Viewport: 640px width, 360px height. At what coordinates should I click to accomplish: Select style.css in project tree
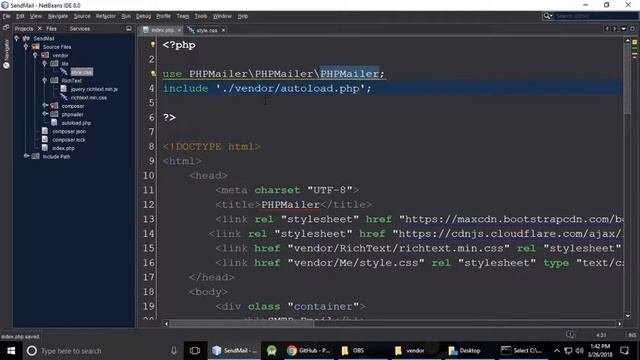[x=82, y=72]
